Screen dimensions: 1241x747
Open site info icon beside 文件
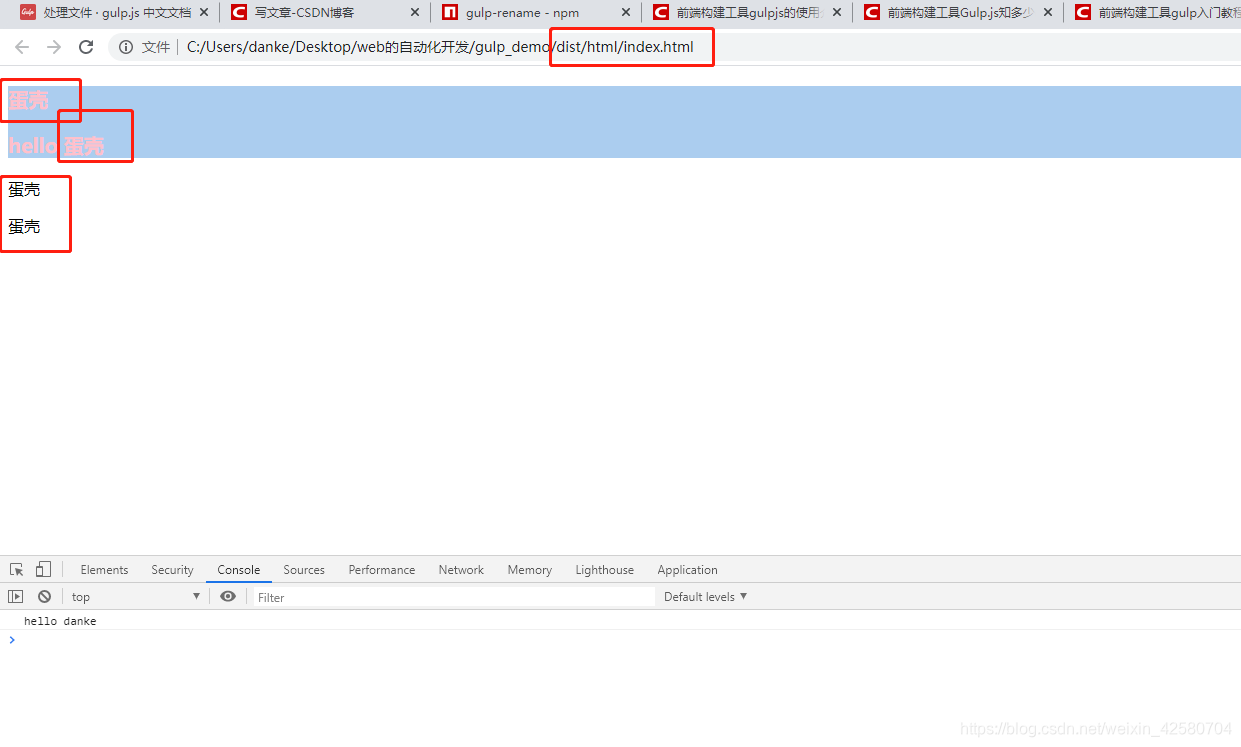tap(126, 47)
